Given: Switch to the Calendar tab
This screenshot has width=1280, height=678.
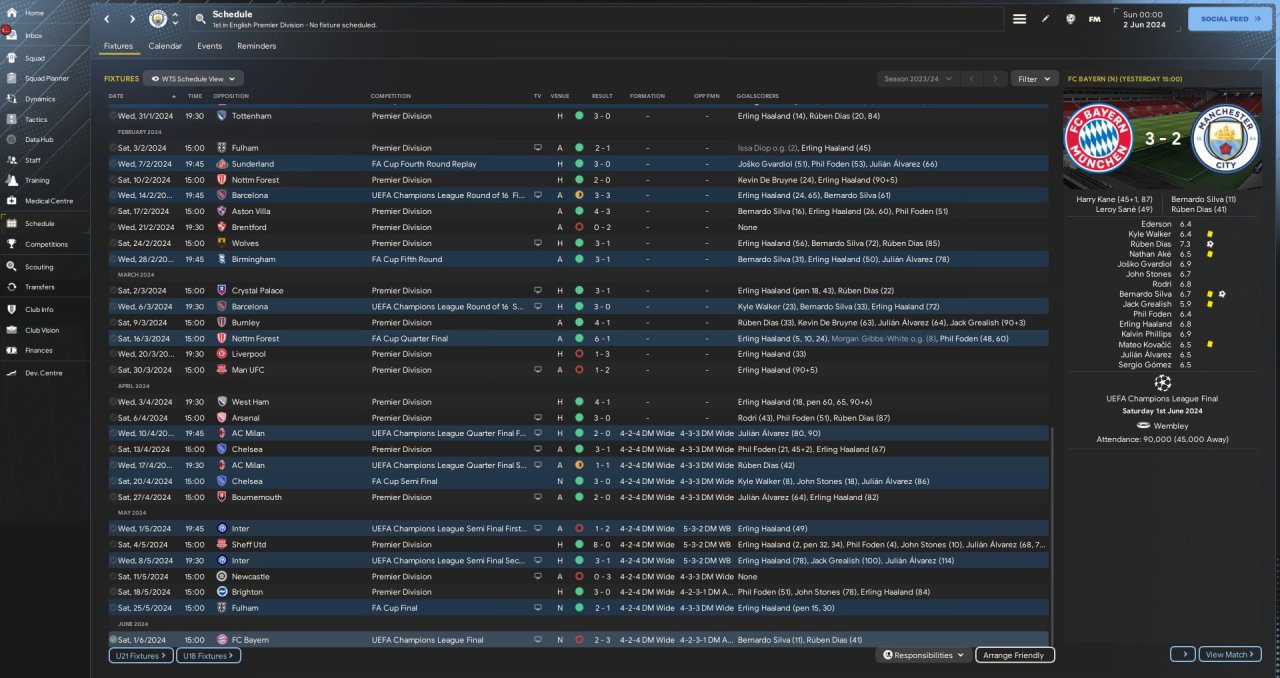Looking at the screenshot, I should coord(165,46).
